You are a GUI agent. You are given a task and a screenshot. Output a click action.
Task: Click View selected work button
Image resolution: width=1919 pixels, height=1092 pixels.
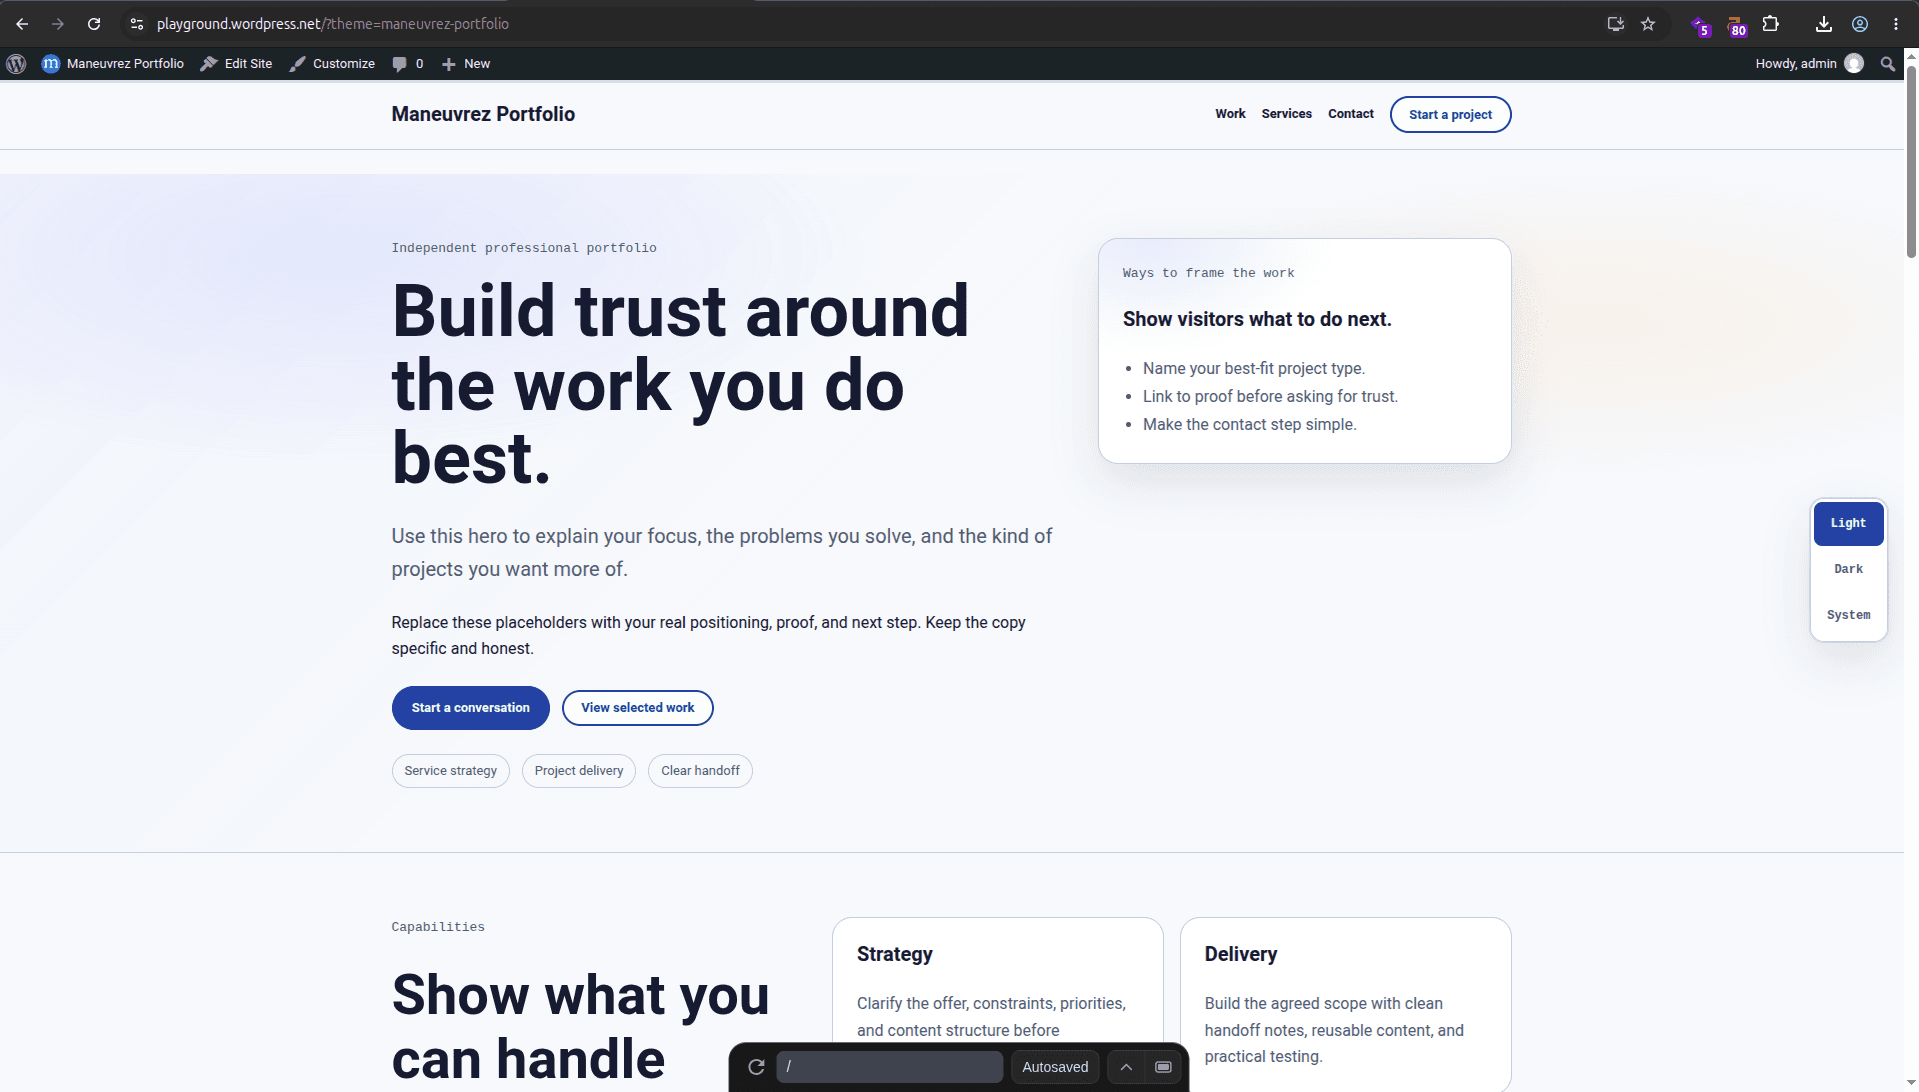[637, 708]
